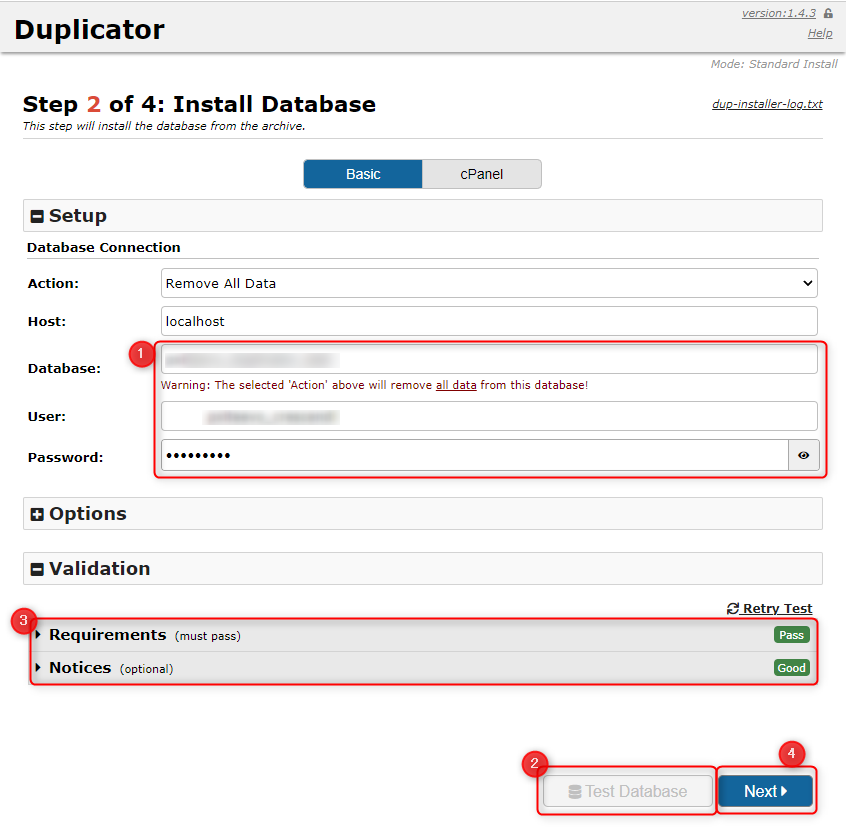Click the User input field
Viewport: 846px width, 836px height.
pos(489,416)
